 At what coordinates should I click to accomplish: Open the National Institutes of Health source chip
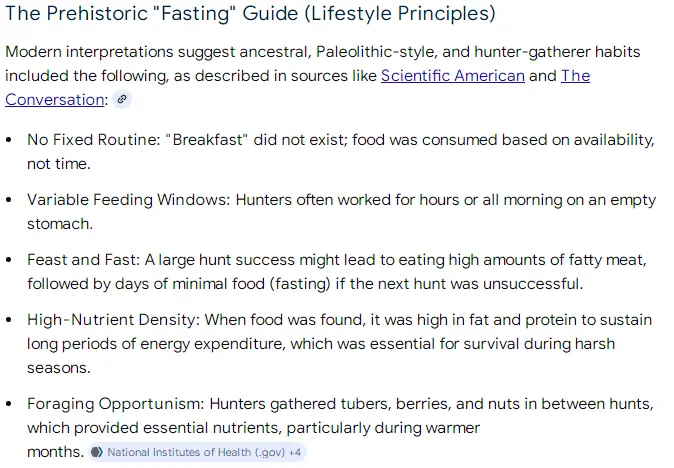tap(197, 452)
